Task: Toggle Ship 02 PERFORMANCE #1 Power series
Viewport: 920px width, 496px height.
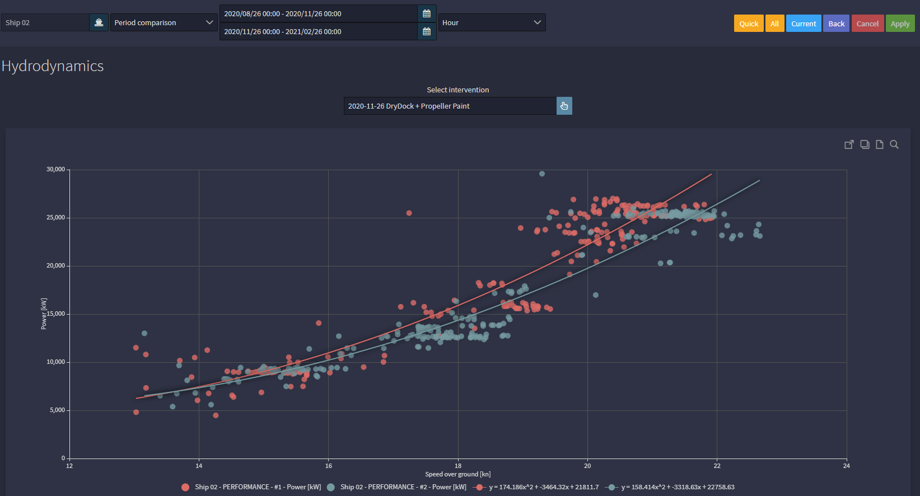Action: click(x=250, y=487)
